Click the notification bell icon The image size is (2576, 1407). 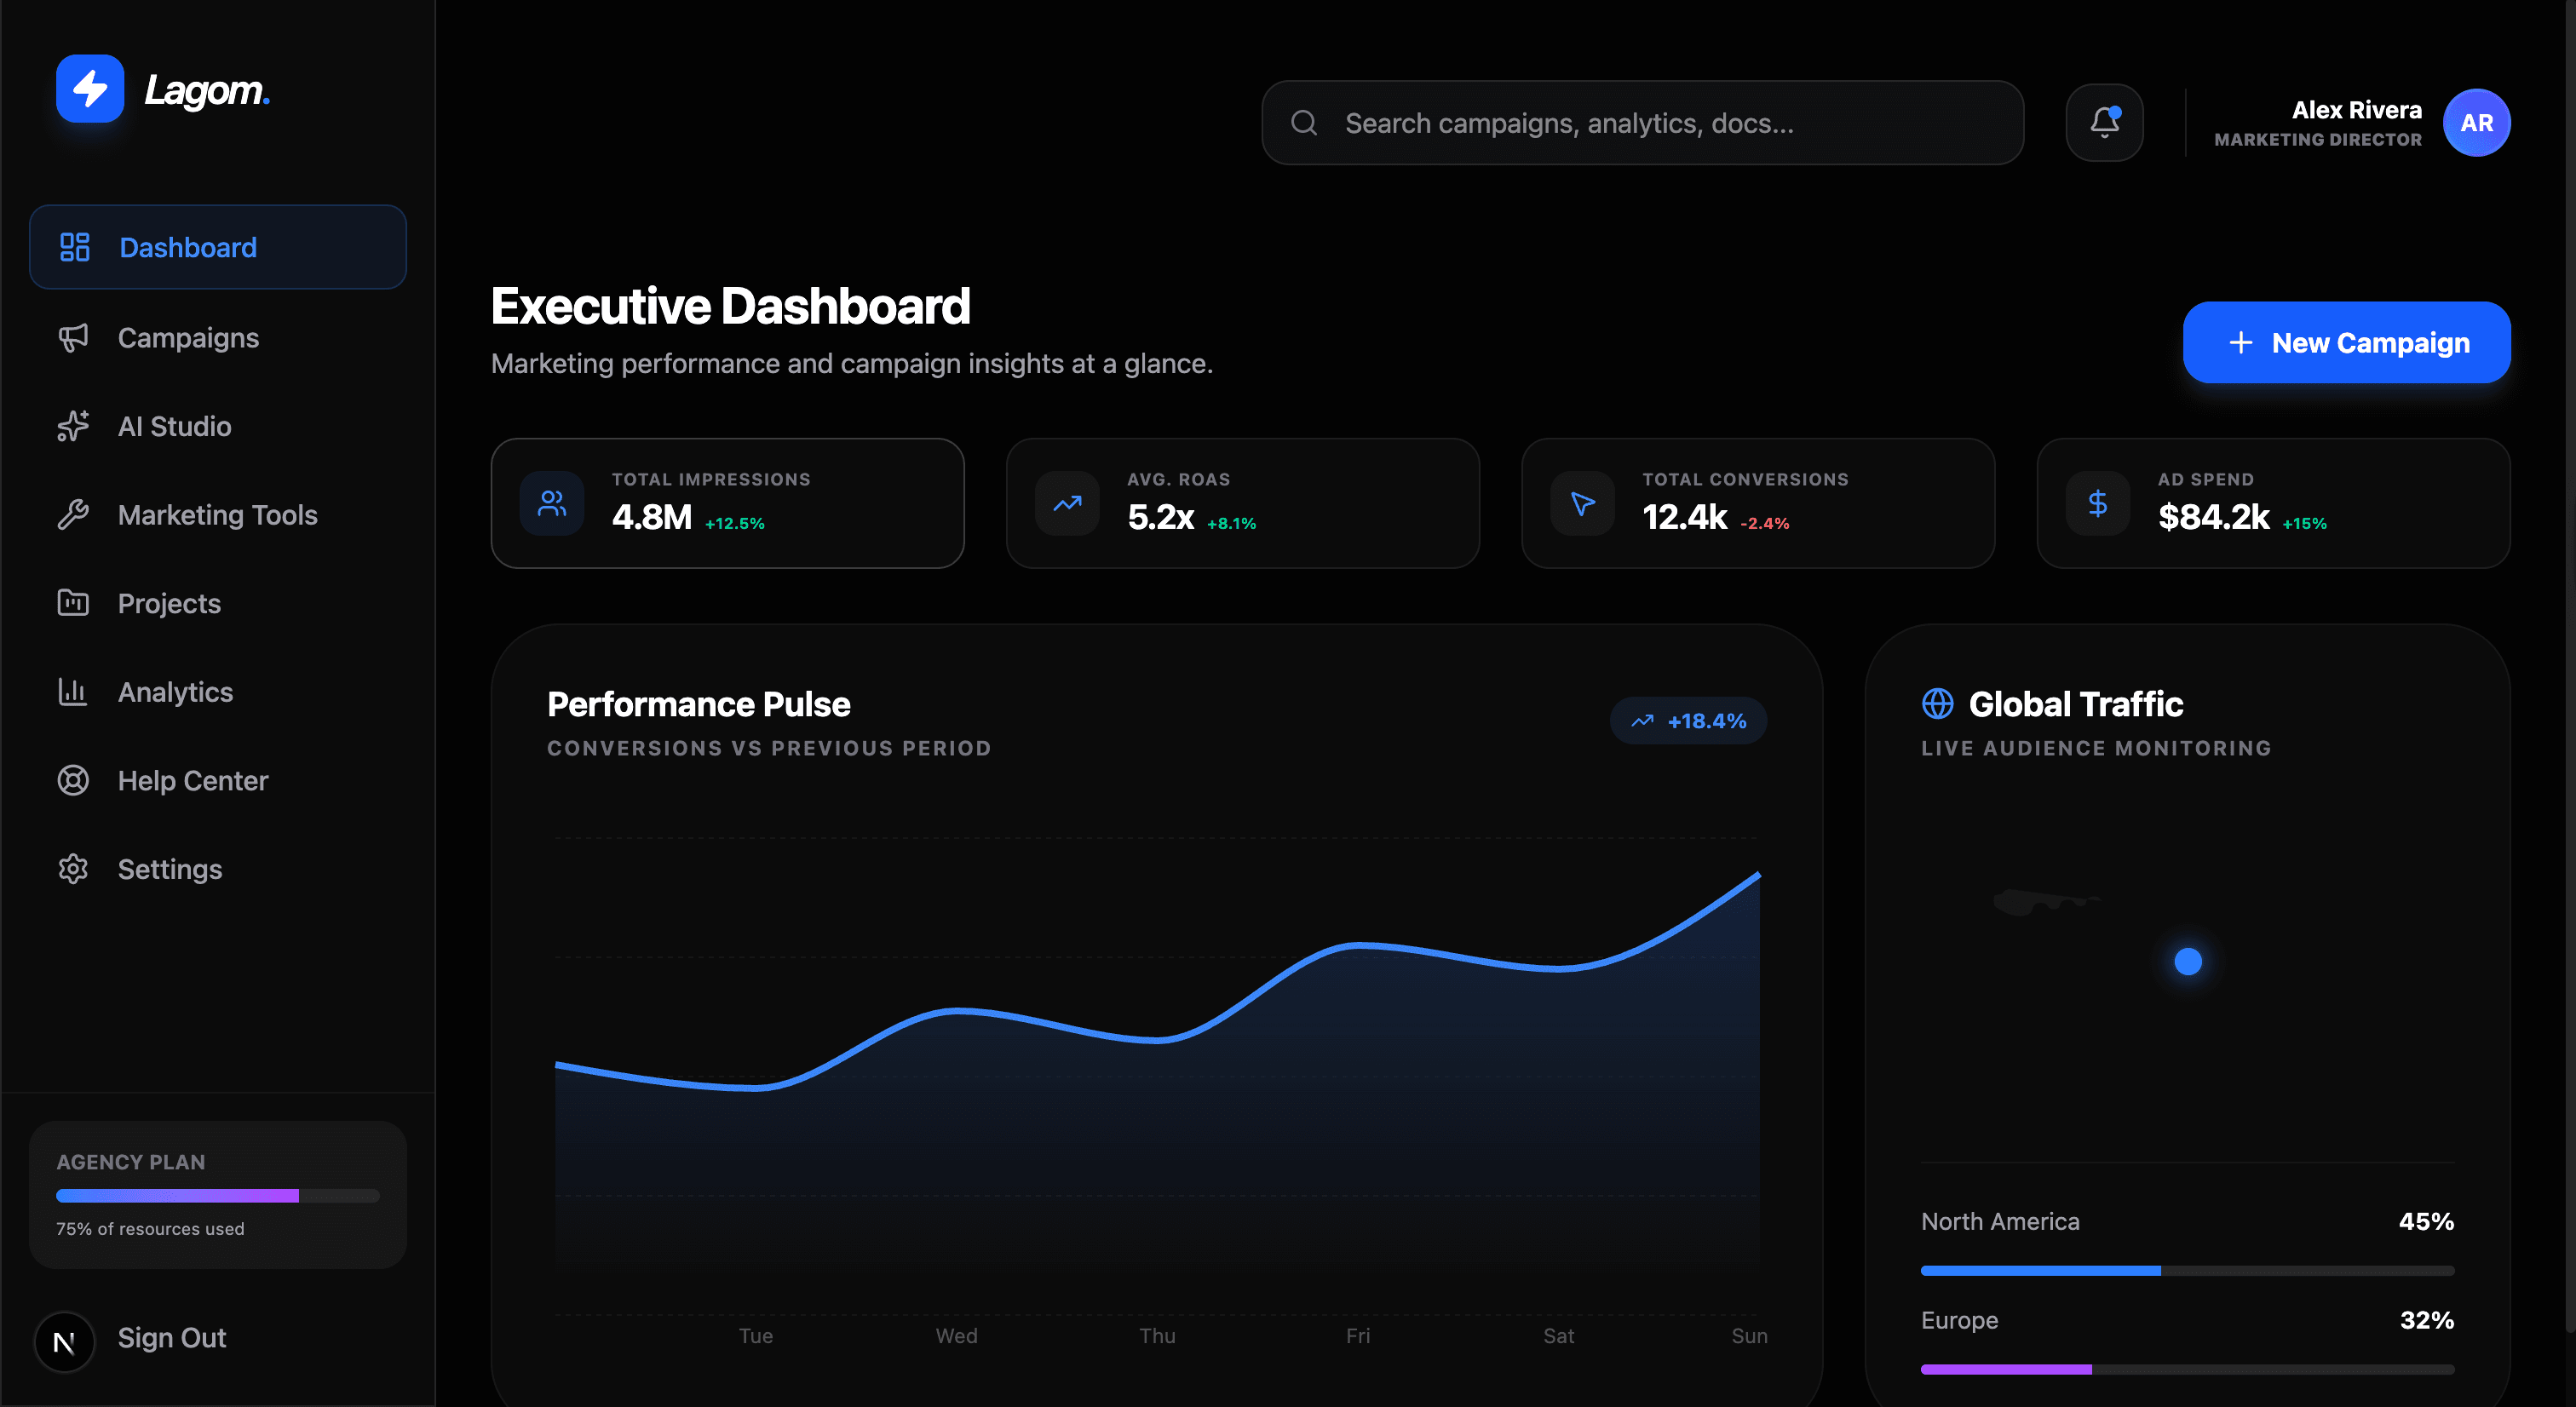point(2104,122)
